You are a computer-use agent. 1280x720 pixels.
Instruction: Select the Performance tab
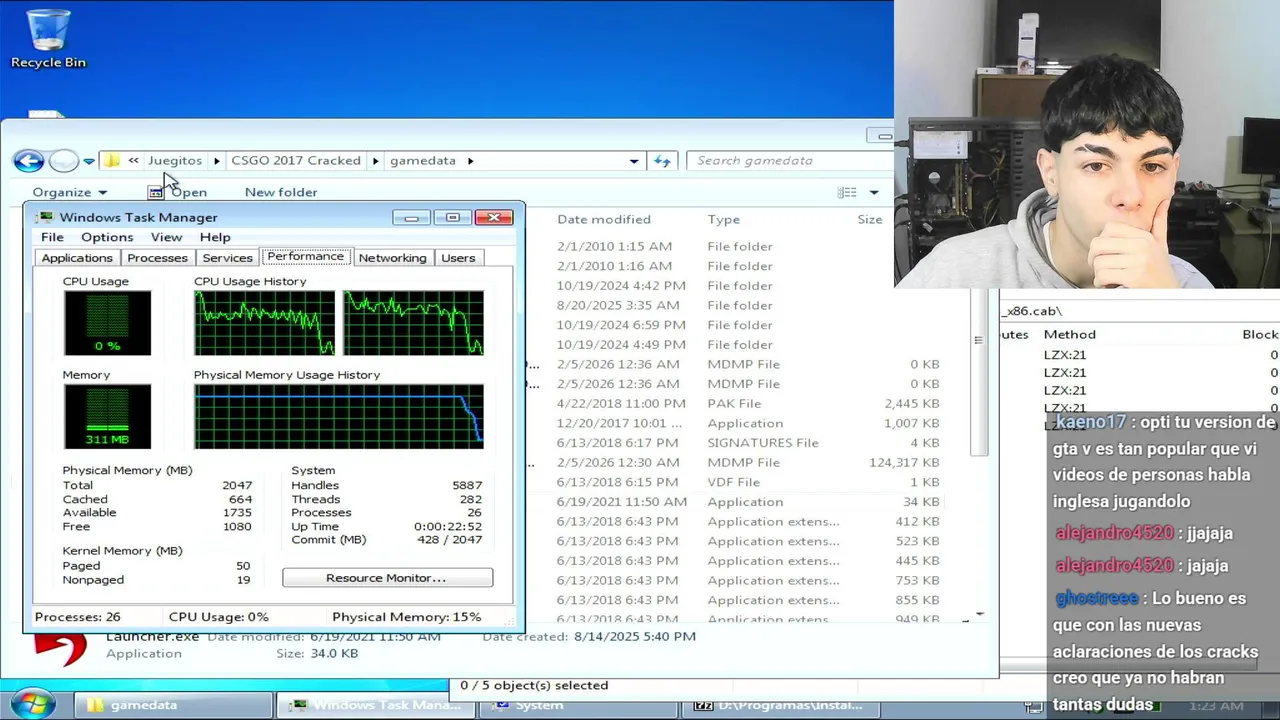click(305, 256)
